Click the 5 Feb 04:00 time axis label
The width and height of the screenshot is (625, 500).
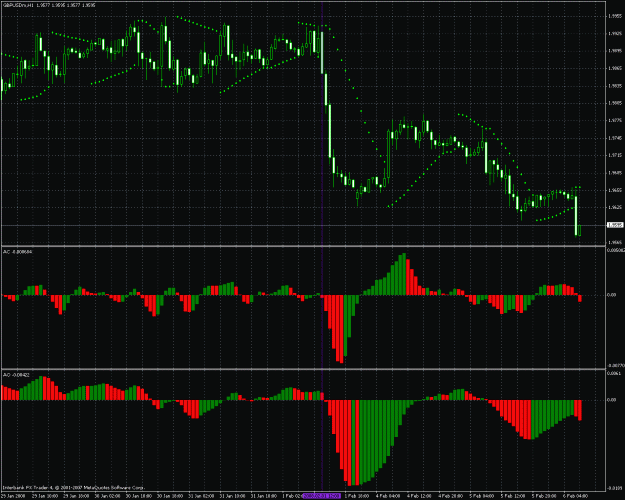coord(482,496)
